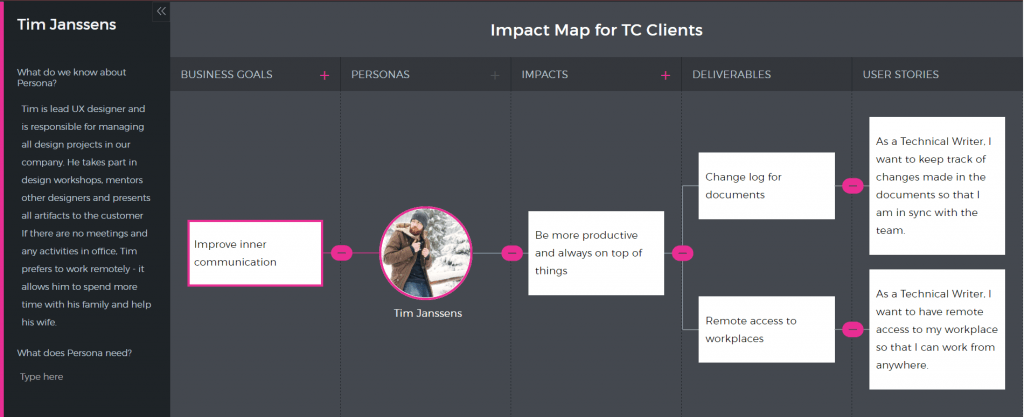Select user story about tracking document changes

point(937,186)
